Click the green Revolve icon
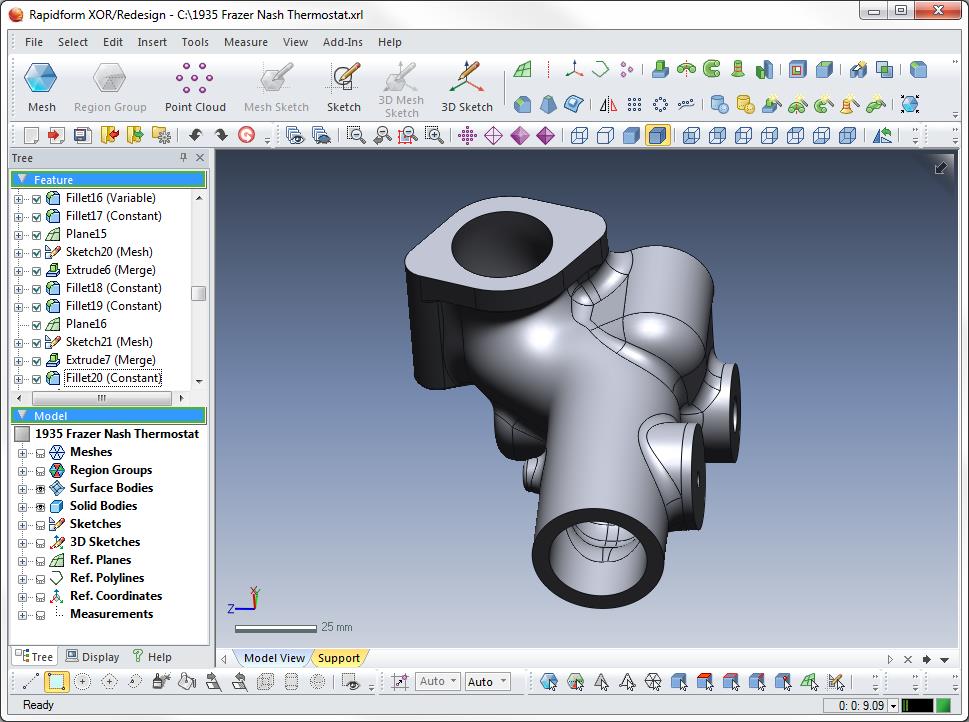Viewport: 969px width, 722px height. (x=686, y=69)
